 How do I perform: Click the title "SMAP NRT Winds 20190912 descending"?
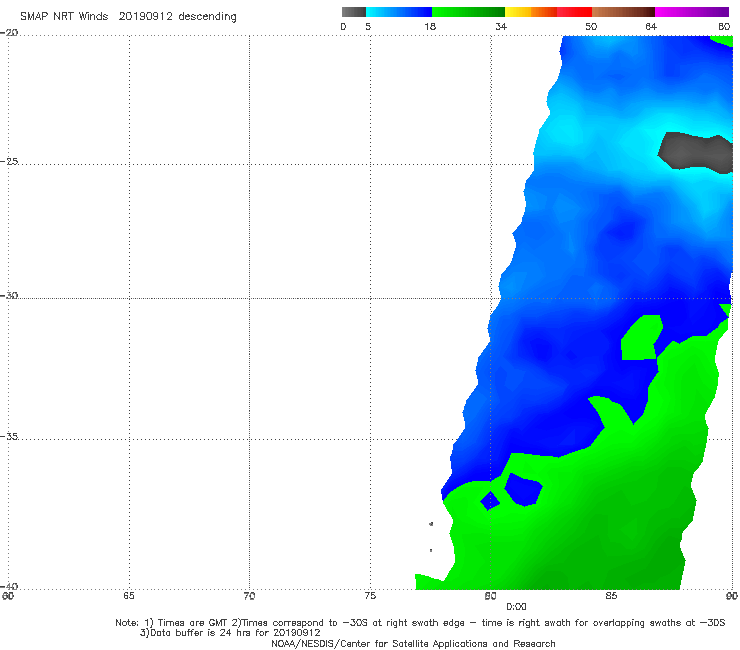[128, 17]
